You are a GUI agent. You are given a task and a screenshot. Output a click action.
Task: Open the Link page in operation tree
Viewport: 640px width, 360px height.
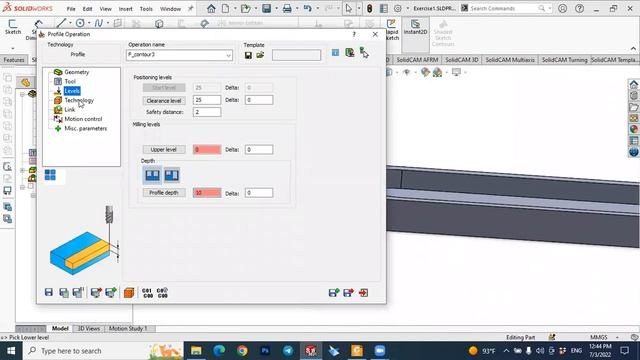pyautogui.click(x=69, y=109)
